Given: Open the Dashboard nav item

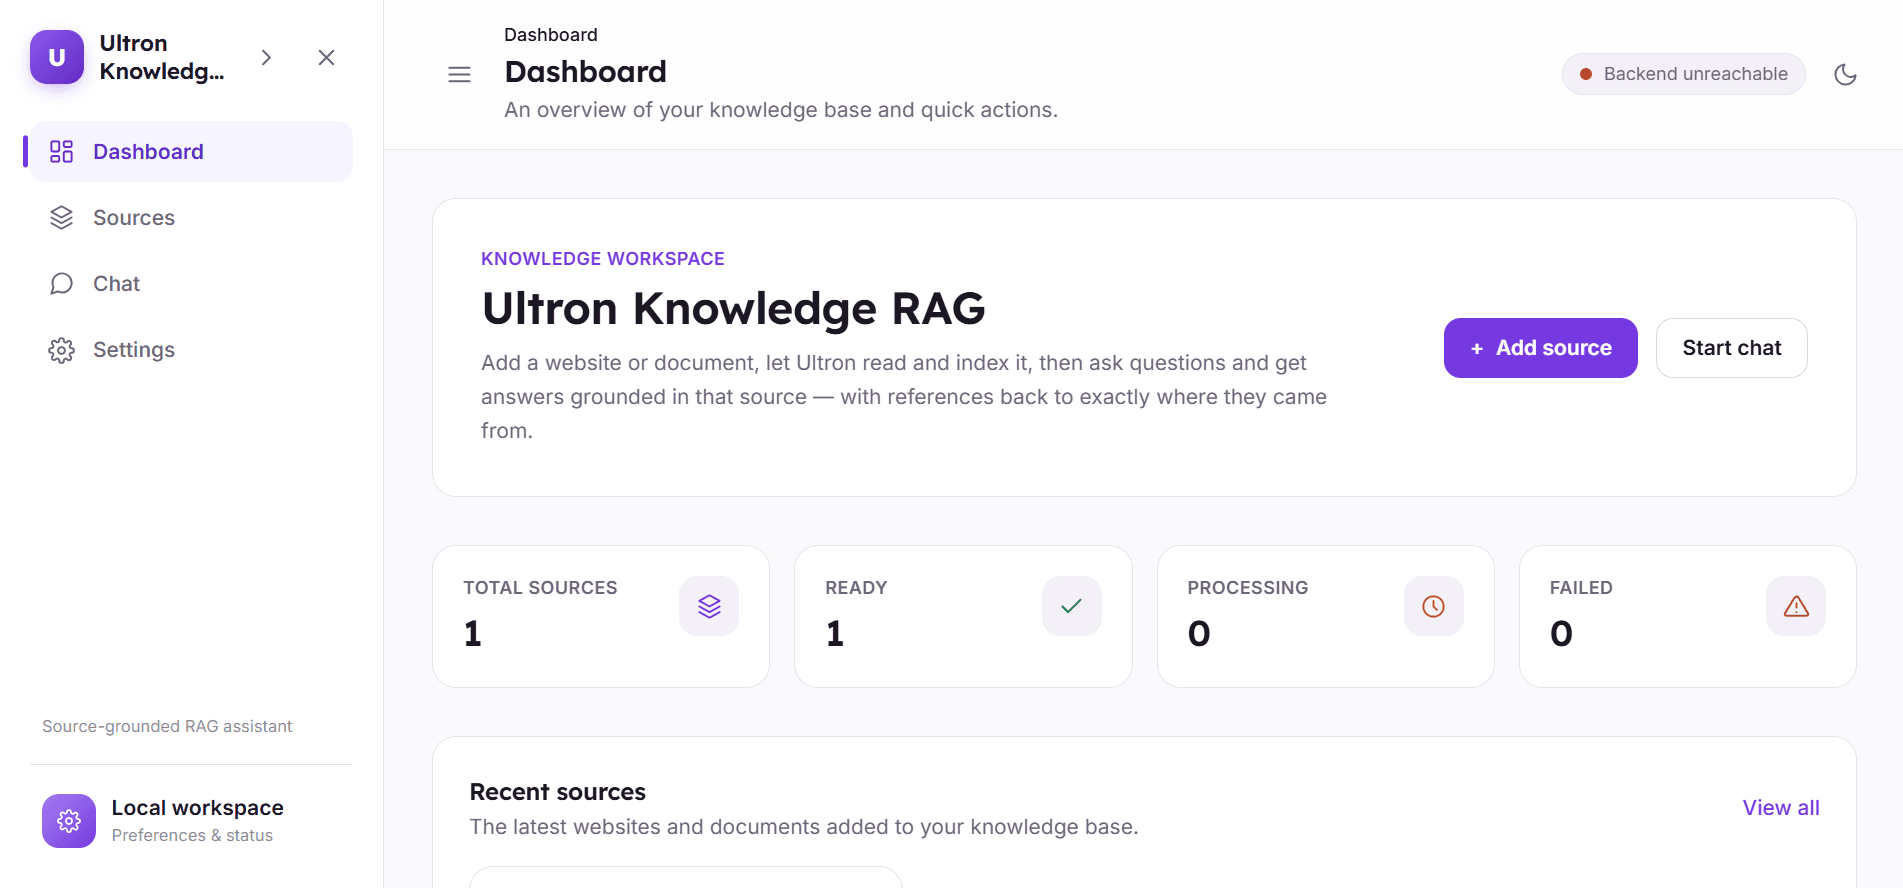Looking at the screenshot, I should pyautogui.click(x=191, y=152).
